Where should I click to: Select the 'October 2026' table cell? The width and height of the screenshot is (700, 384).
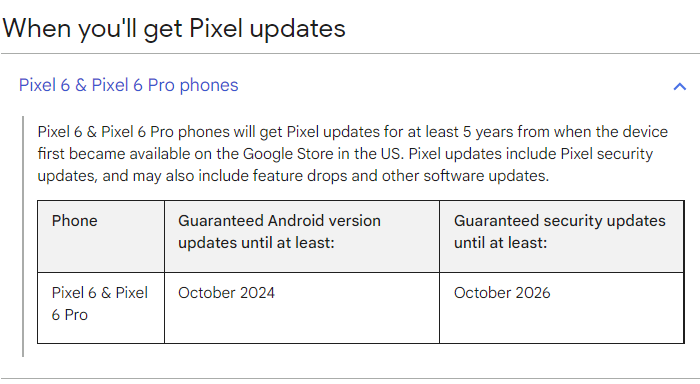point(562,308)
